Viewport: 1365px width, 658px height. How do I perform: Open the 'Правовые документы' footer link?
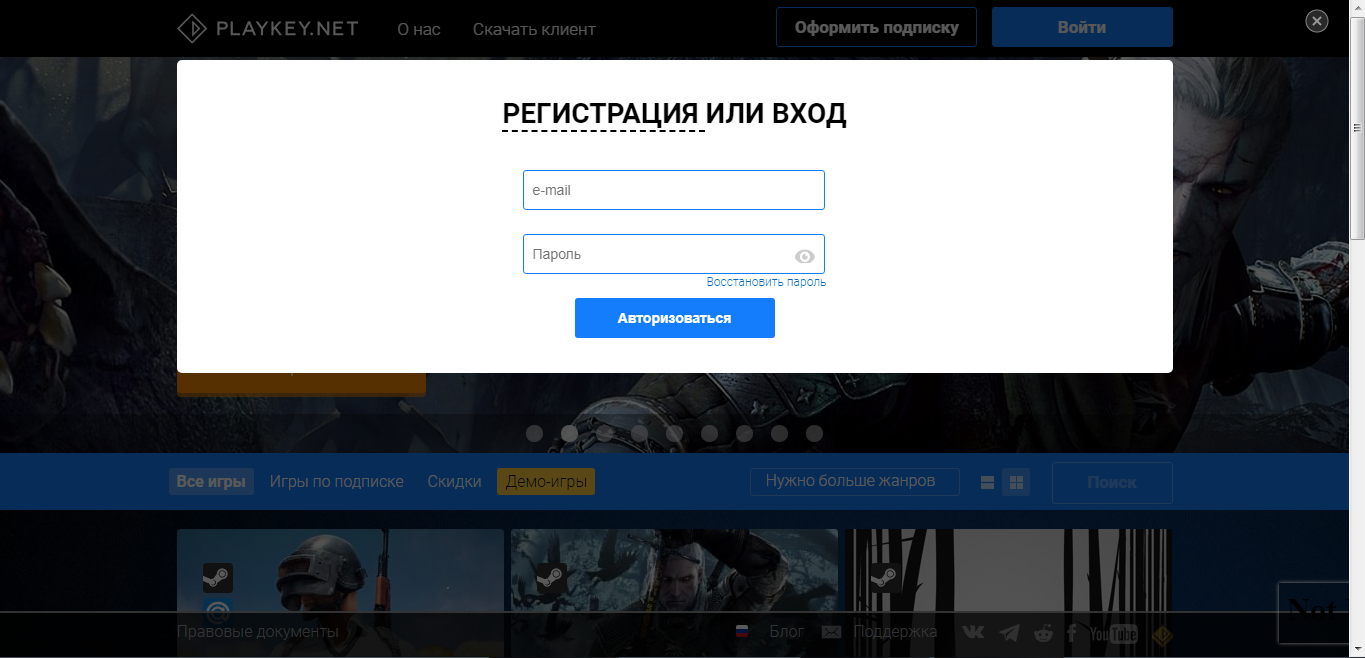point(258,632)
